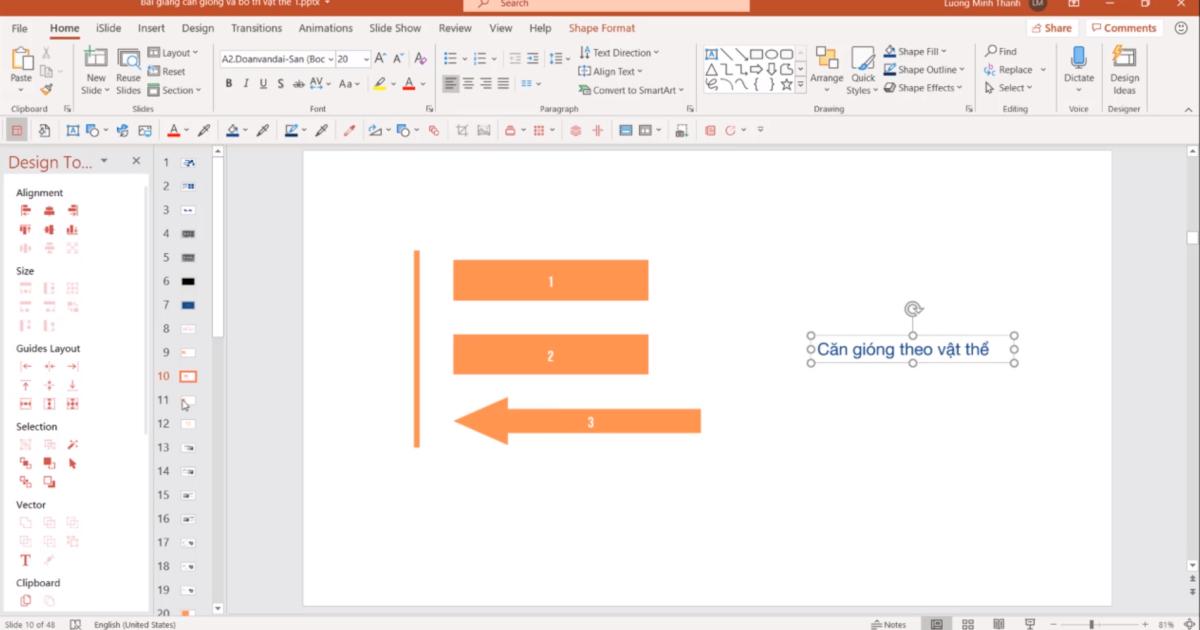
Task: Click Increase Font Size icon
Action: click(380, 59)
